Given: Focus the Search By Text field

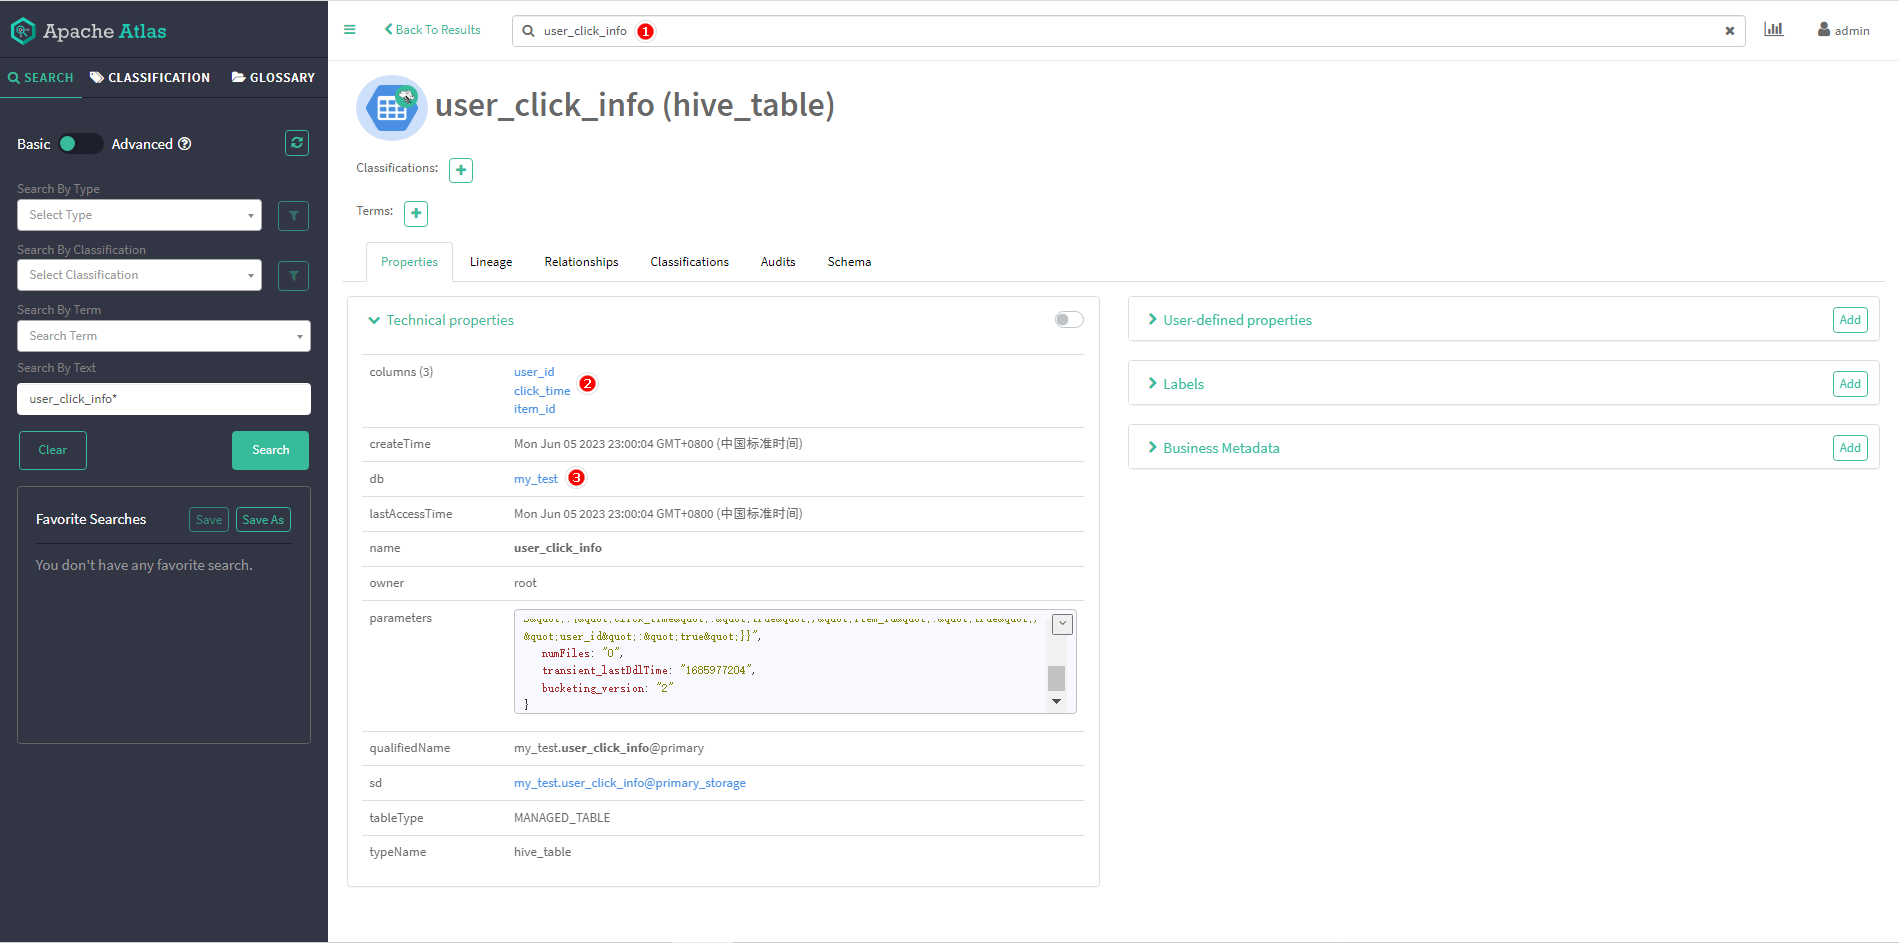Looking at the screenshot, I should 164,399.
